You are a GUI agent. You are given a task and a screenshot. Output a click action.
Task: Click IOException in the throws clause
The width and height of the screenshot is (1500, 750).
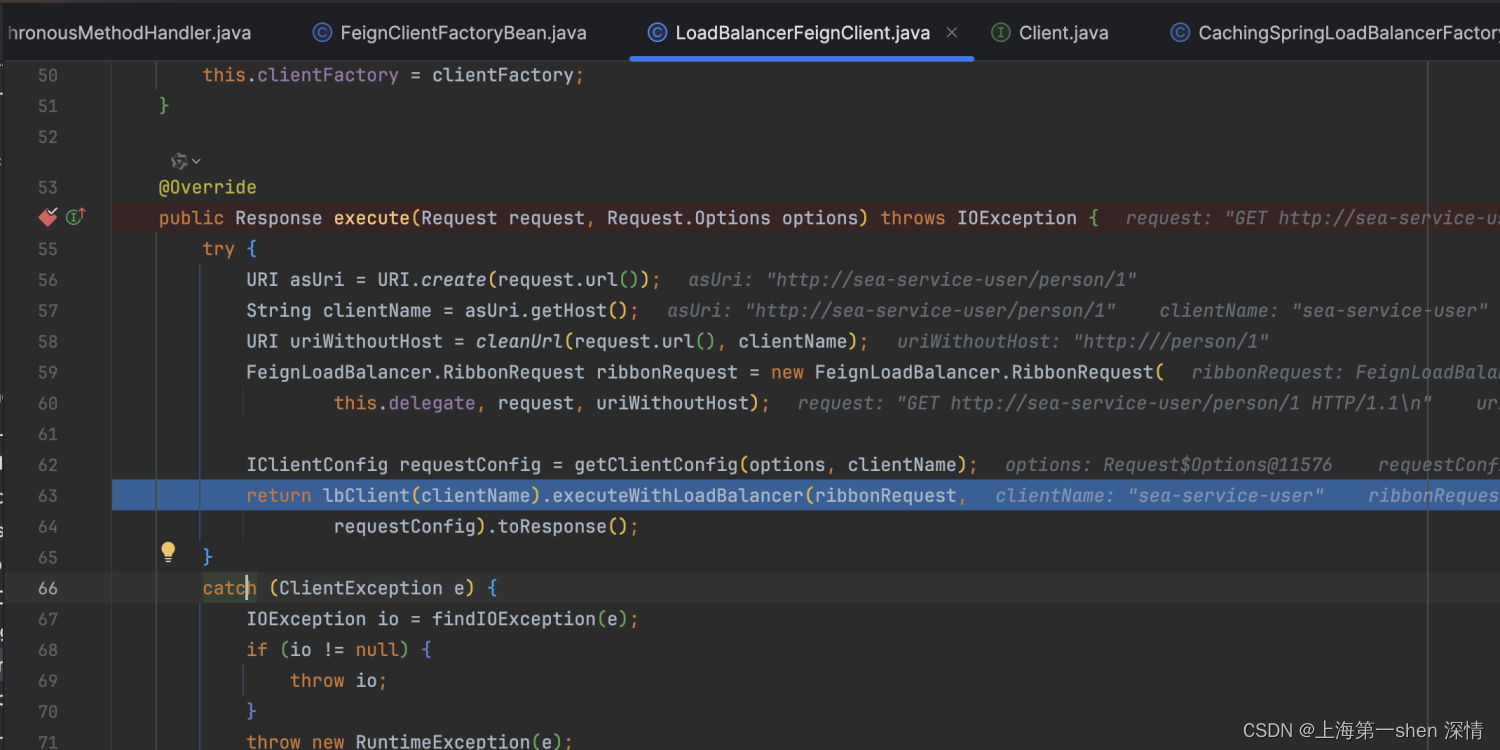[x=1017, y=218]
